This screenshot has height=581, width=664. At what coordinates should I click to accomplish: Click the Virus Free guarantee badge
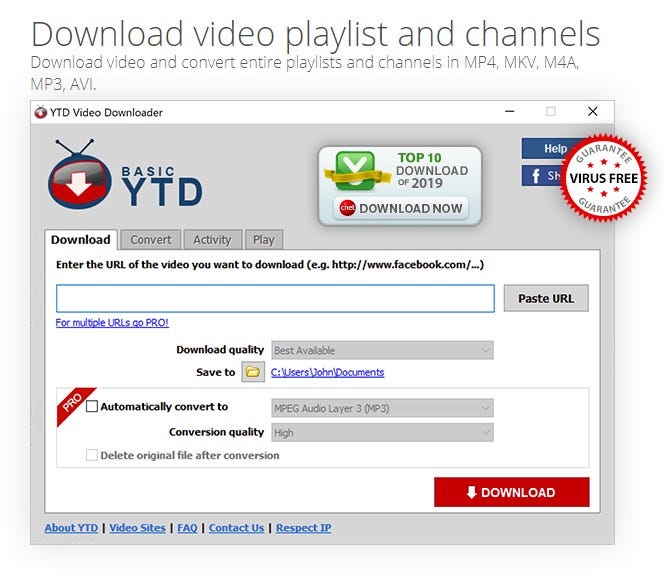tap(603, 178)
